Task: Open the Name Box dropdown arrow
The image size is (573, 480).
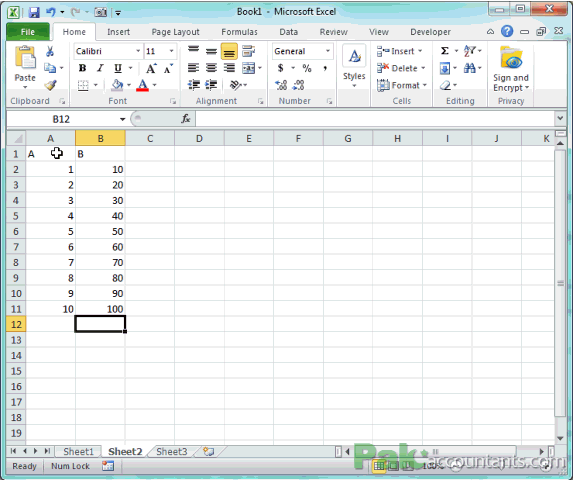Action: click(x=122, y=119)
